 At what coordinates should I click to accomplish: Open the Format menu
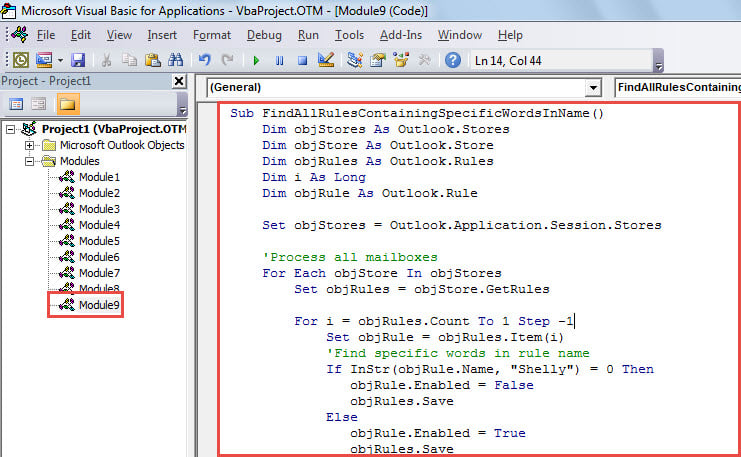(x=212, y=35)
